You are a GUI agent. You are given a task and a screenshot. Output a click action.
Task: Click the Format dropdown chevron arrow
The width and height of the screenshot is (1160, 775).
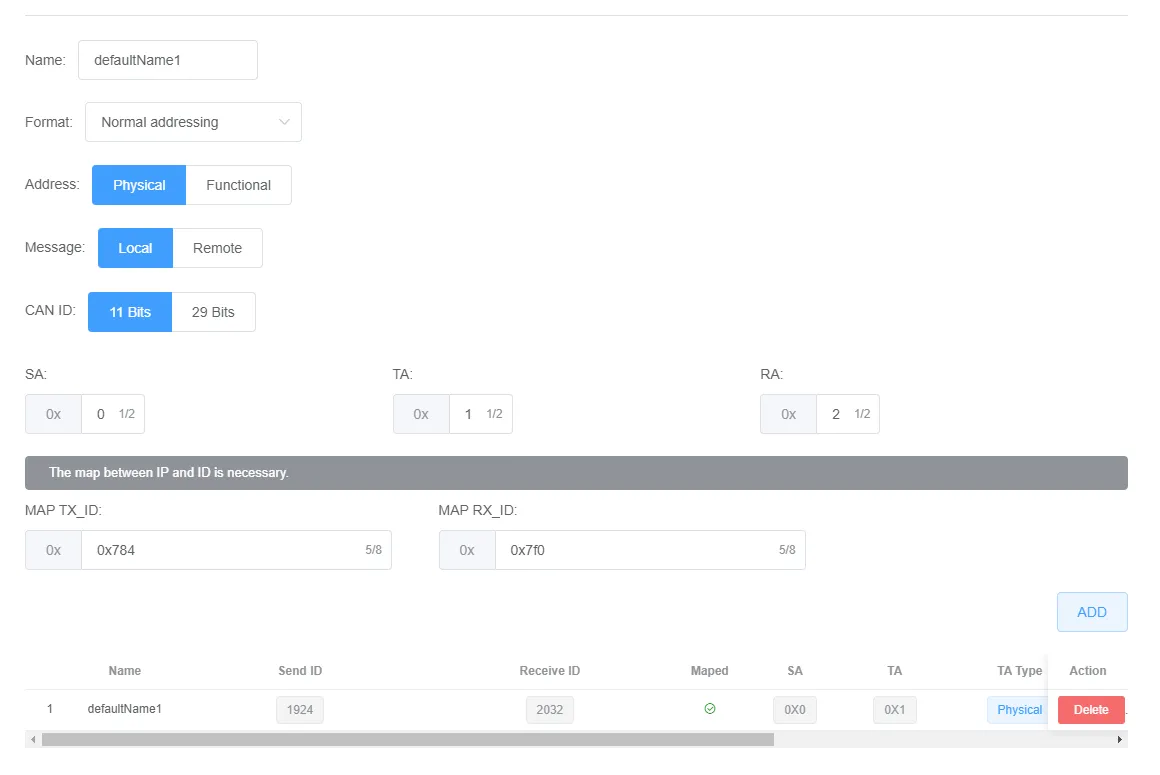[284, 122]
